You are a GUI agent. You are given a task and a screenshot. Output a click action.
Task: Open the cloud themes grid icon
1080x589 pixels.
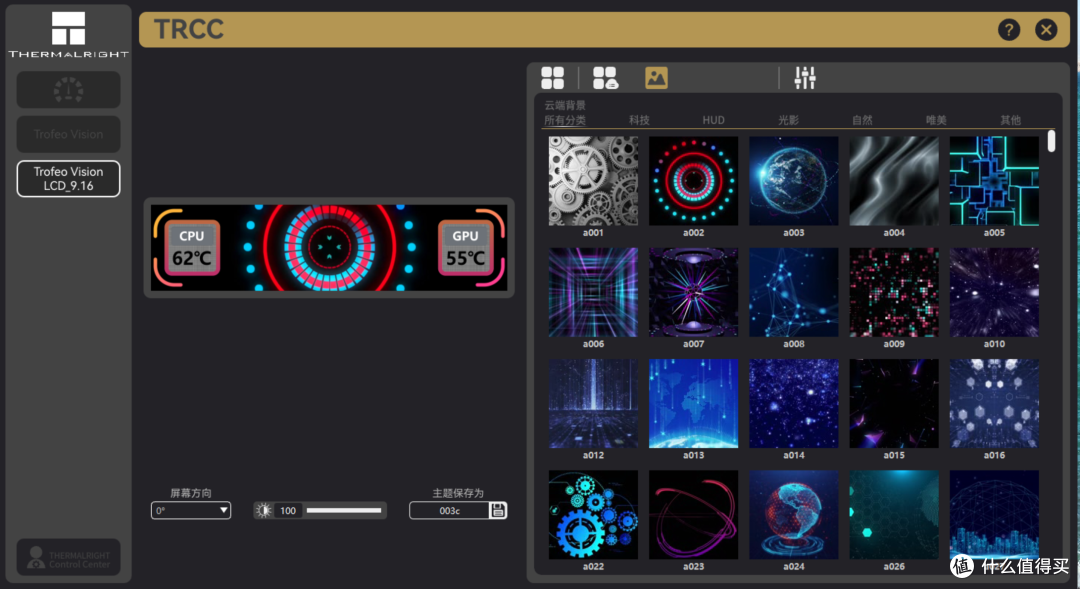point(605,78)
